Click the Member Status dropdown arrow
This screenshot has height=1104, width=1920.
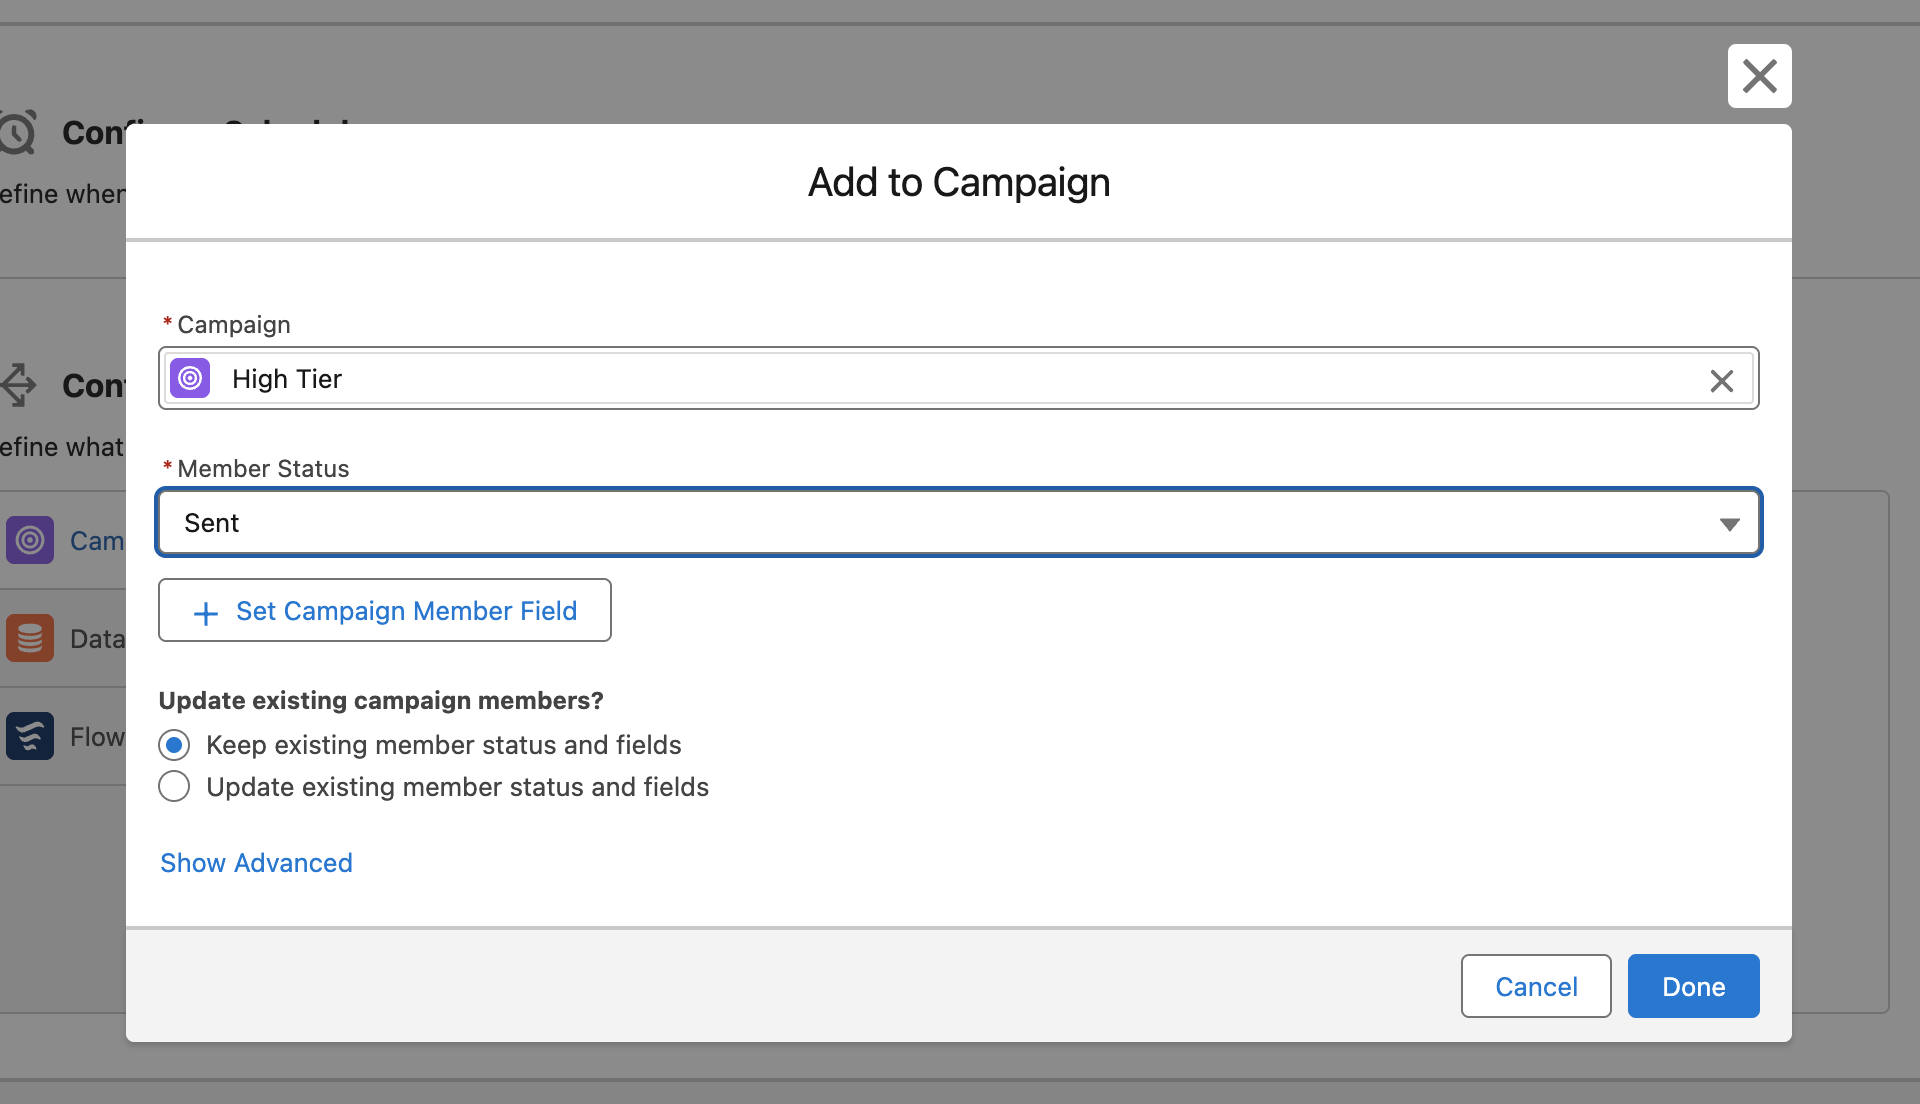1729,524
